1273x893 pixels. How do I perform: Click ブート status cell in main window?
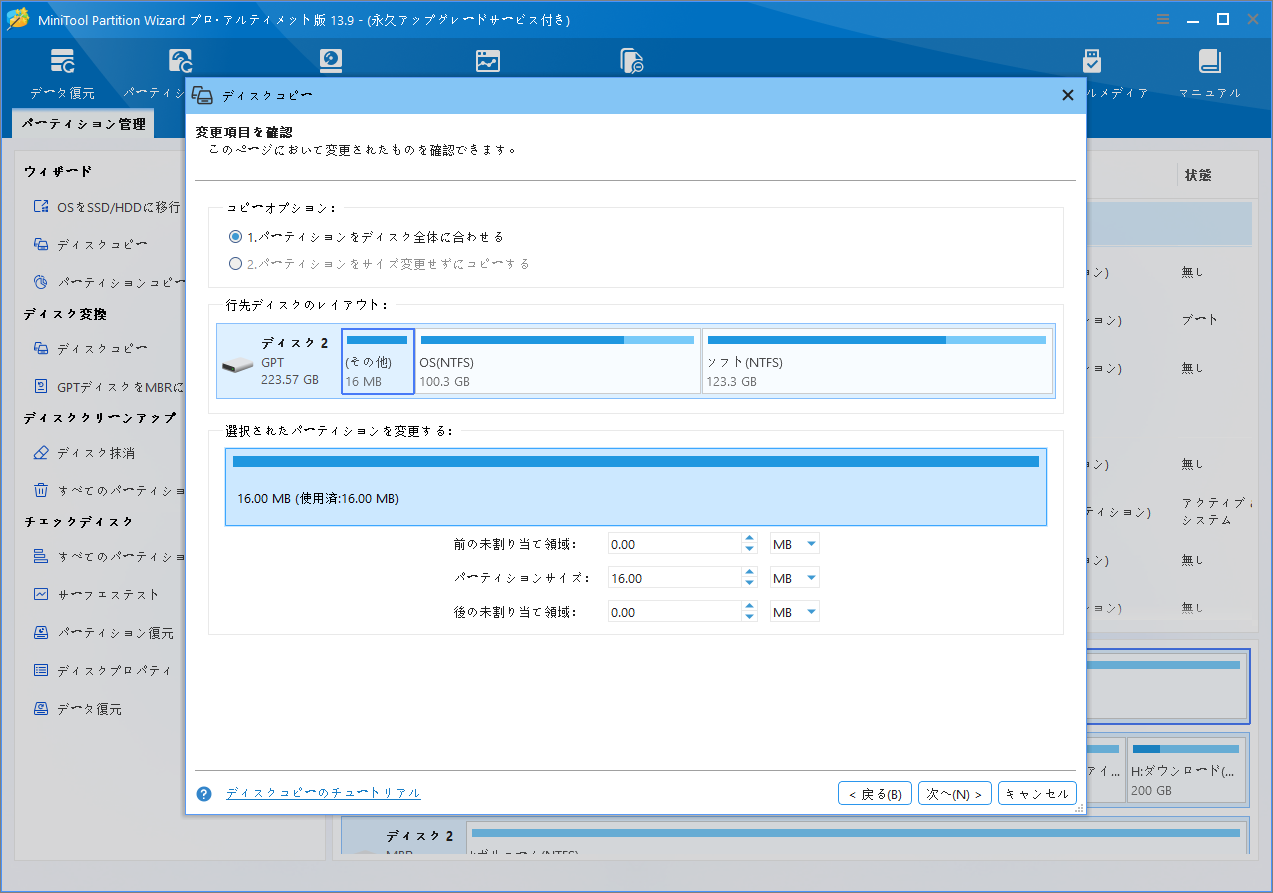tap(1199, 320)
